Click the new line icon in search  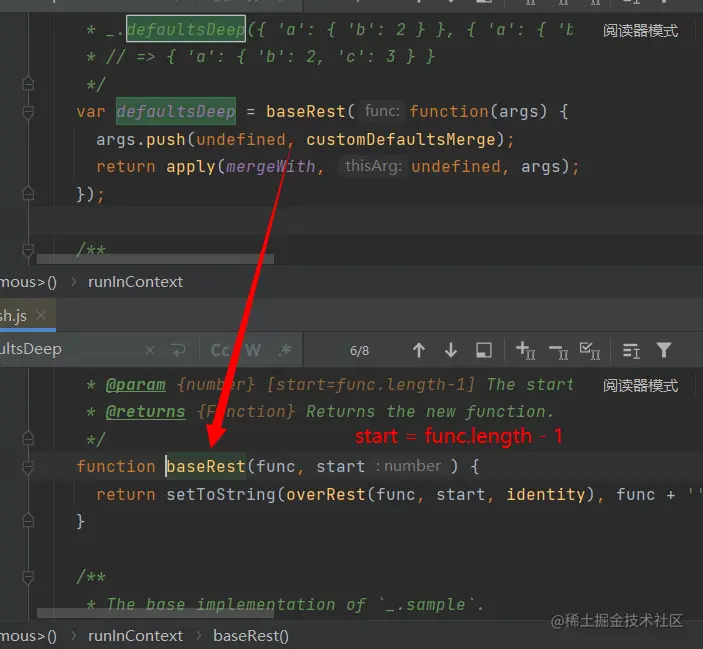click(178, 350)
